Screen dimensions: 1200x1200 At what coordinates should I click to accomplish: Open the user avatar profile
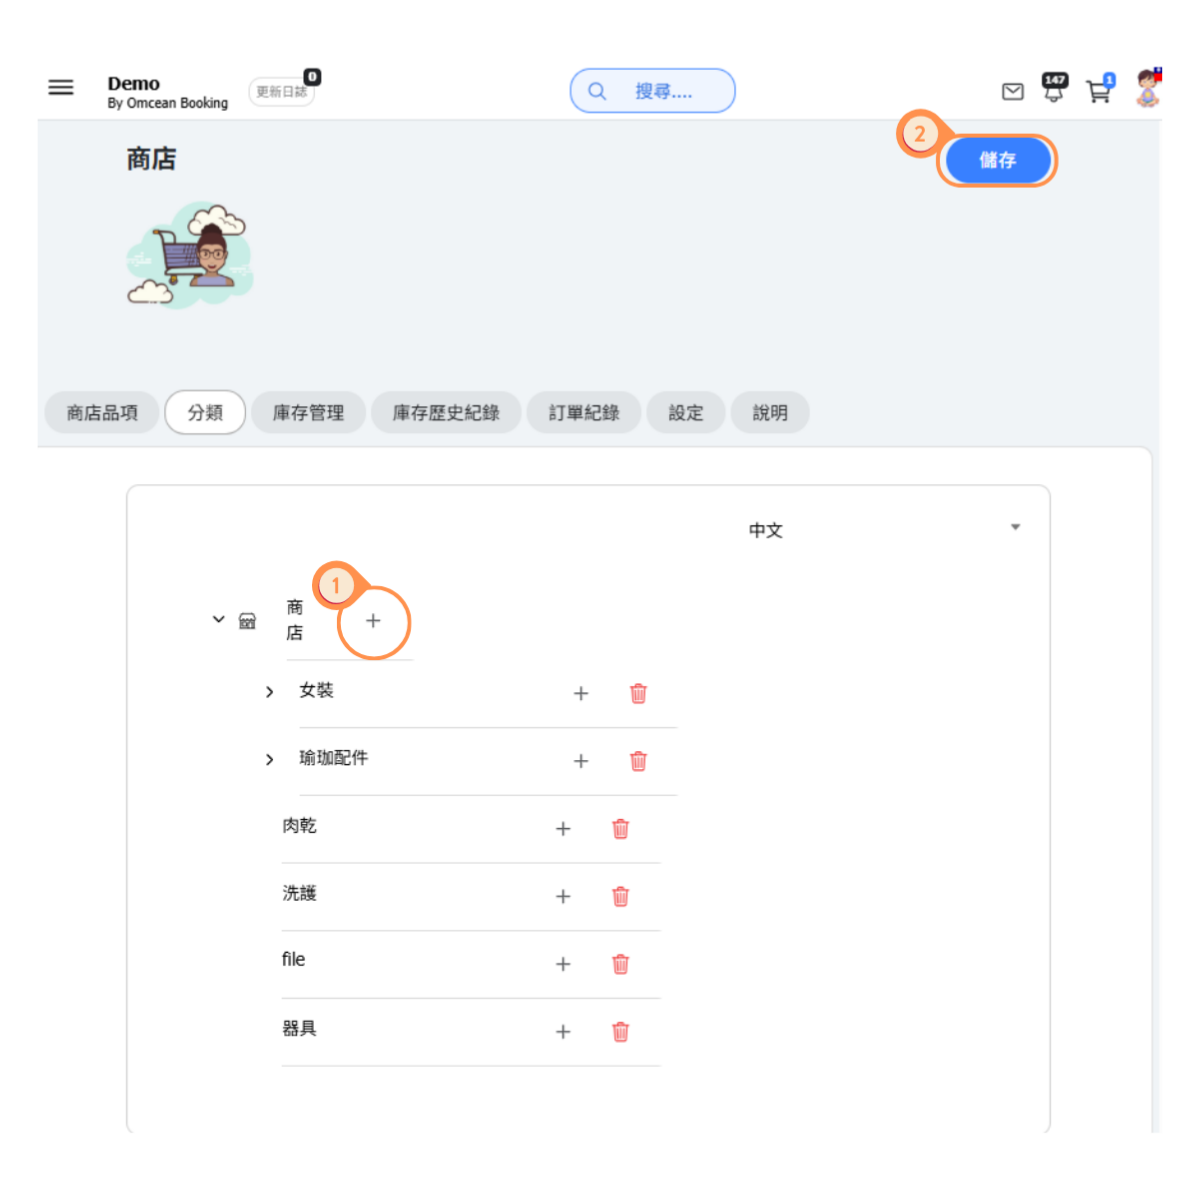point(1148,88)
